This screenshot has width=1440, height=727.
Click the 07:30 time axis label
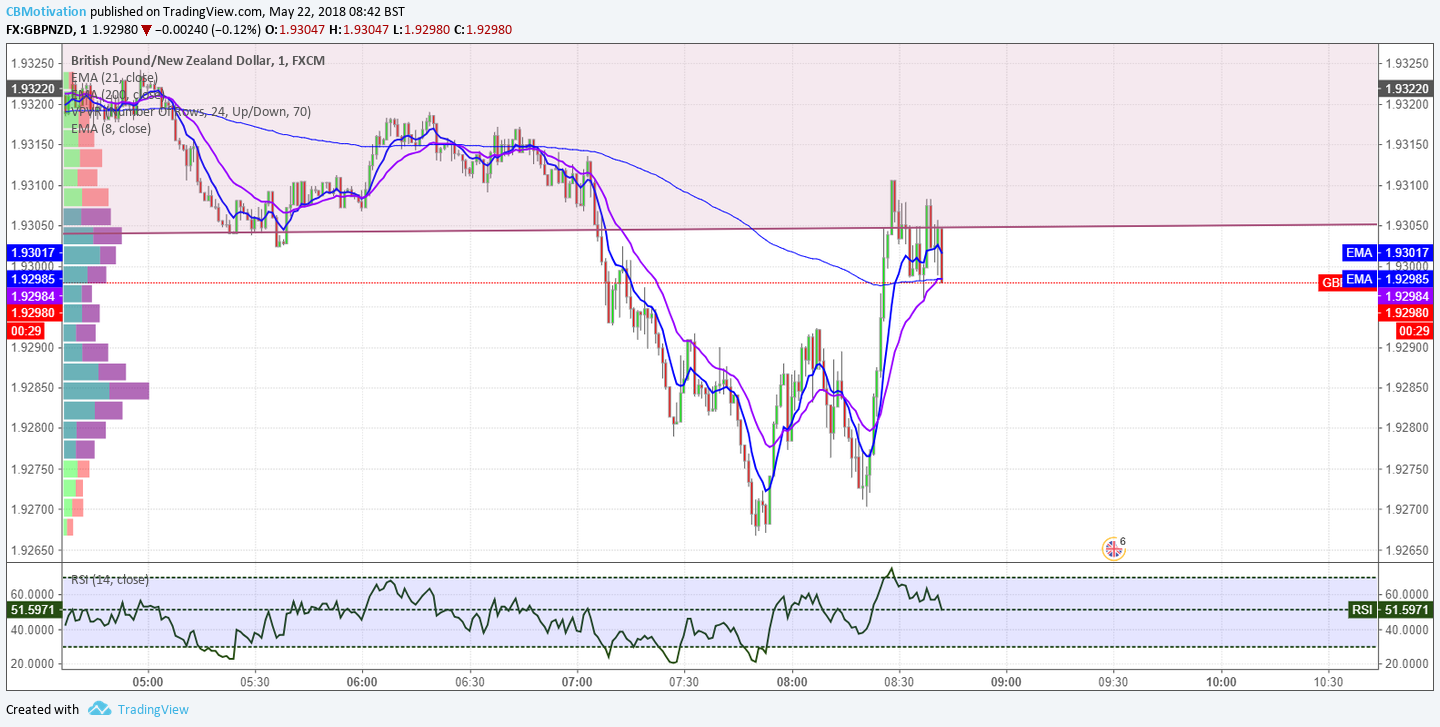(684, 682)
